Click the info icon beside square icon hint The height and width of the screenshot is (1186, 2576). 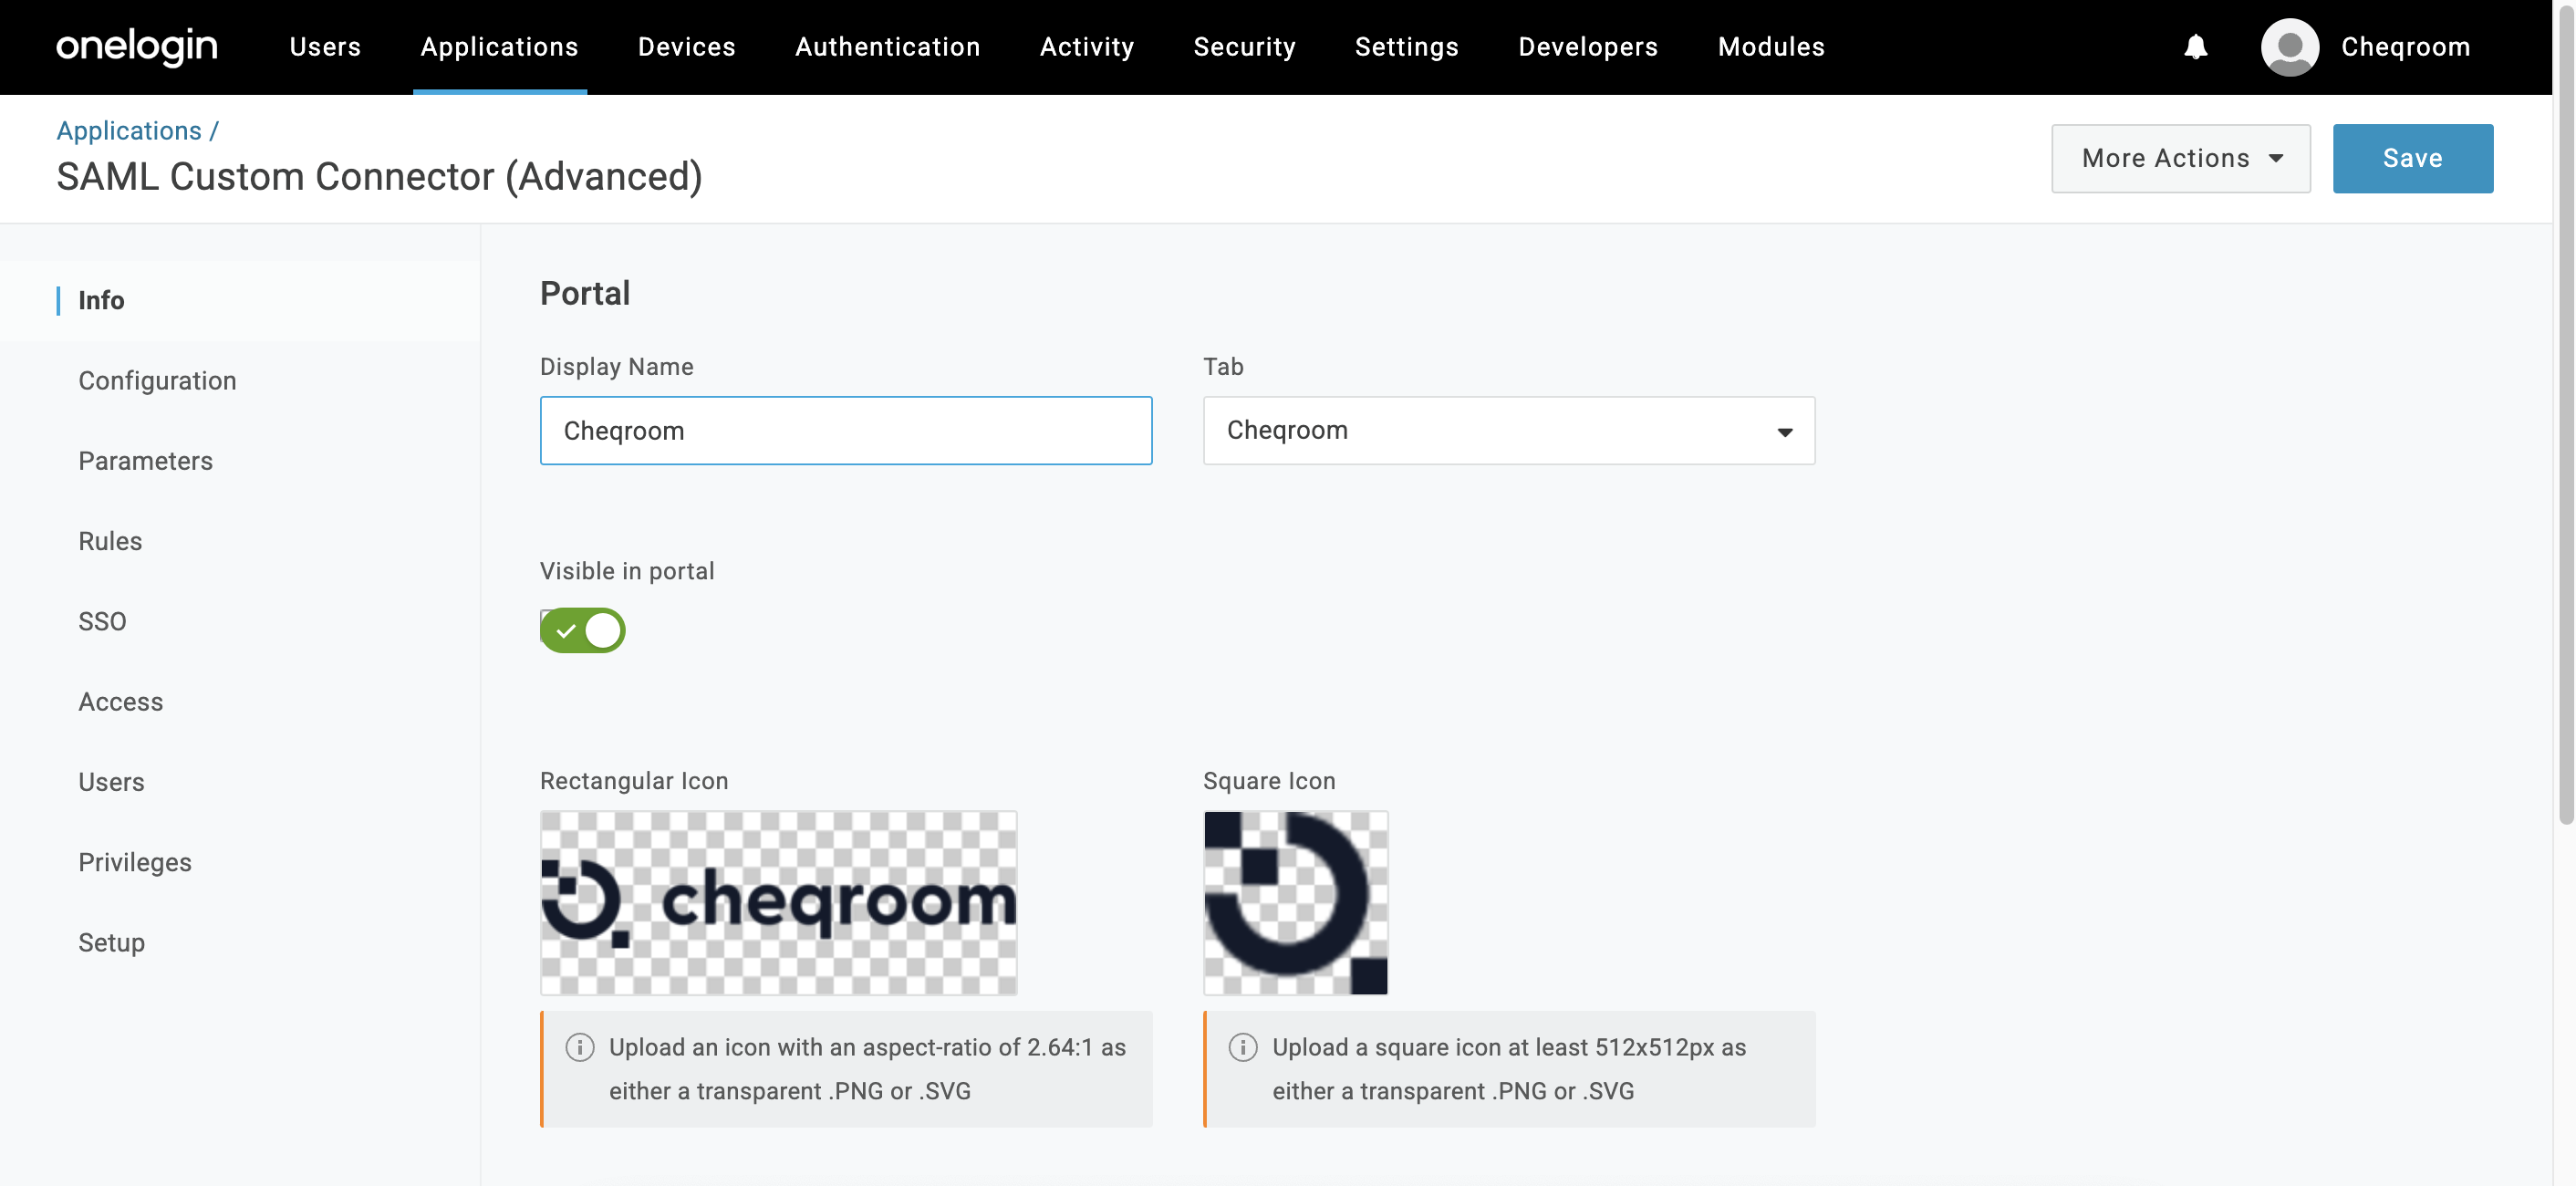1242,1047
